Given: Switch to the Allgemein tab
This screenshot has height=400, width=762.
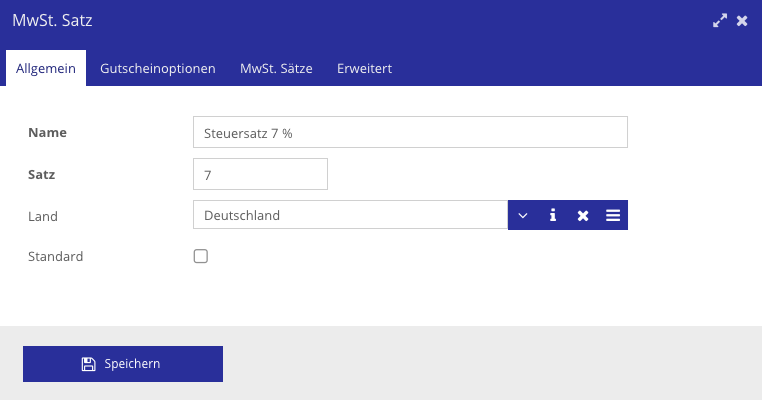Looking at the screenshot, I should pyautogui.click(x=46, y=68).
